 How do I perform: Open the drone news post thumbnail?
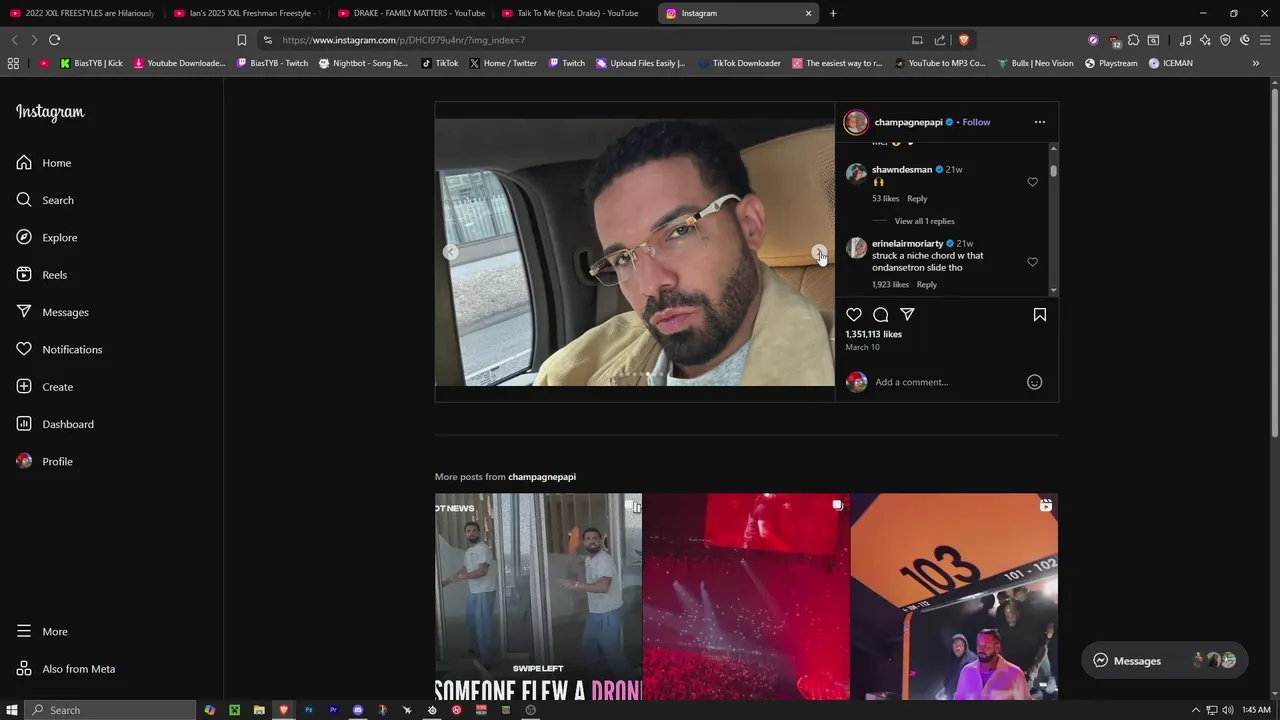click(538, 596)
